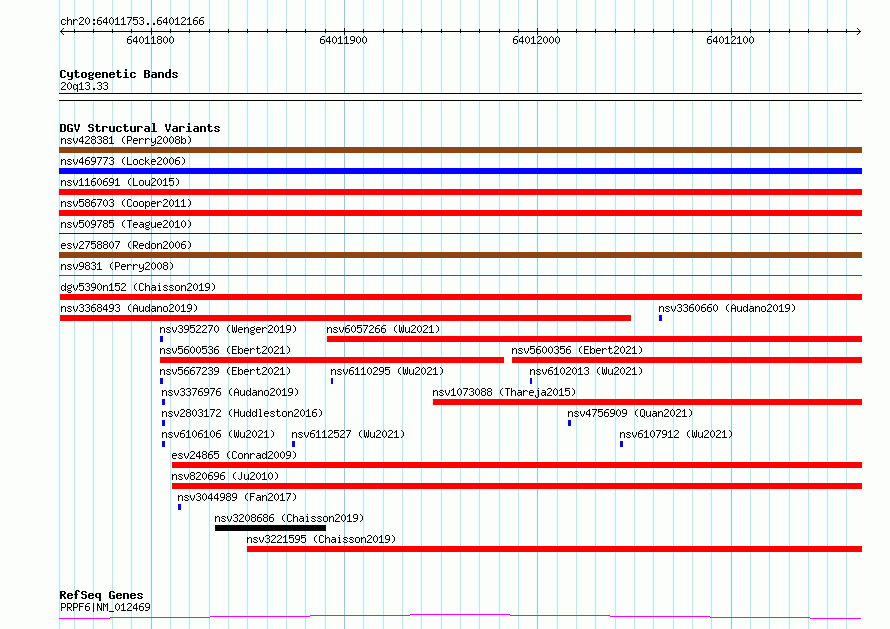Open the nsv6102013 (Wu2021) label
This screenshot has height=629, width=890.
coord(586,371)
